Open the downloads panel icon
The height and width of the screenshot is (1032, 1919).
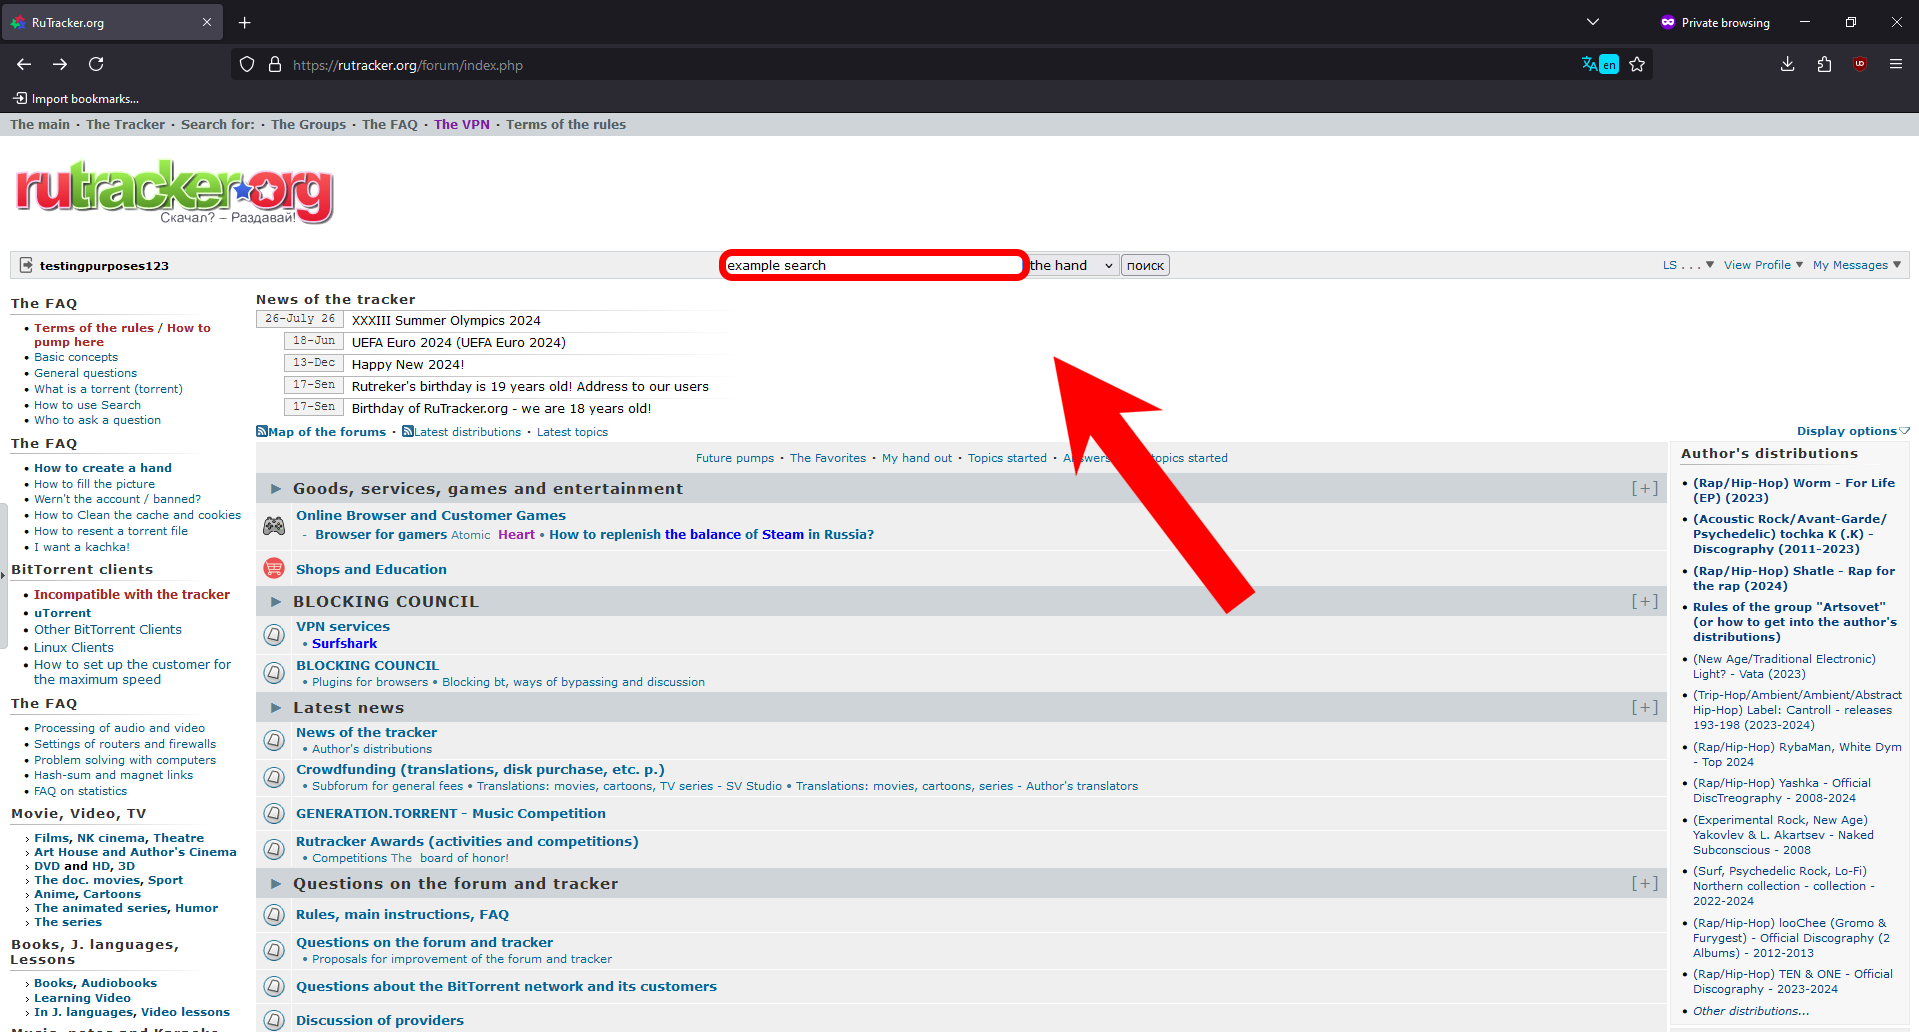pyautogui.click(x=1787, y=64)
